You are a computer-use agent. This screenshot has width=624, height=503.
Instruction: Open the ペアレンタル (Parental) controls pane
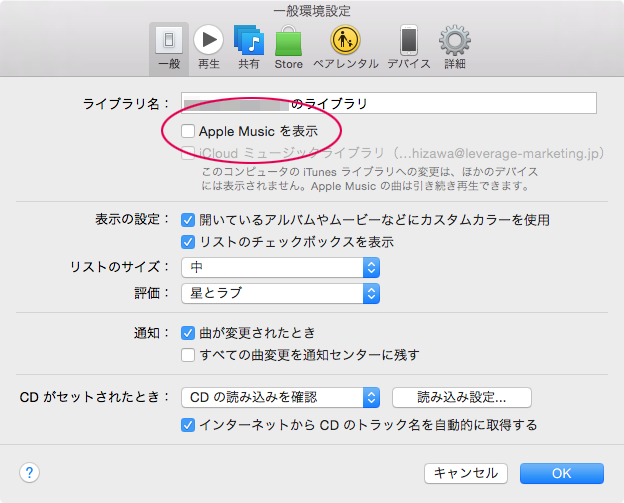click(x=345, y=48)
